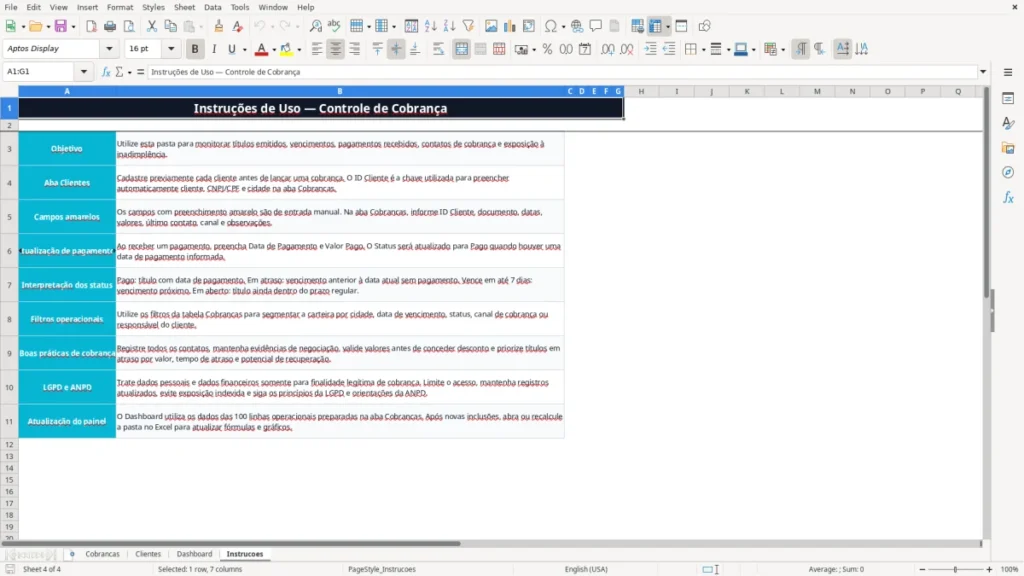The image size is (1024, 576).
Task: Click Merge and Center Cells icon
Action: coord(461,49)
